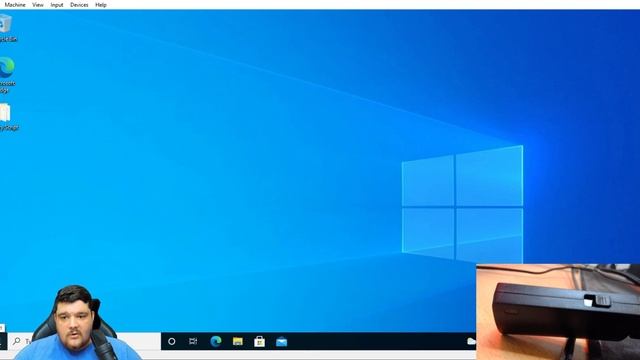Open the Help menu
This screenshot has height=360, width=640.
tap(101, 5)
